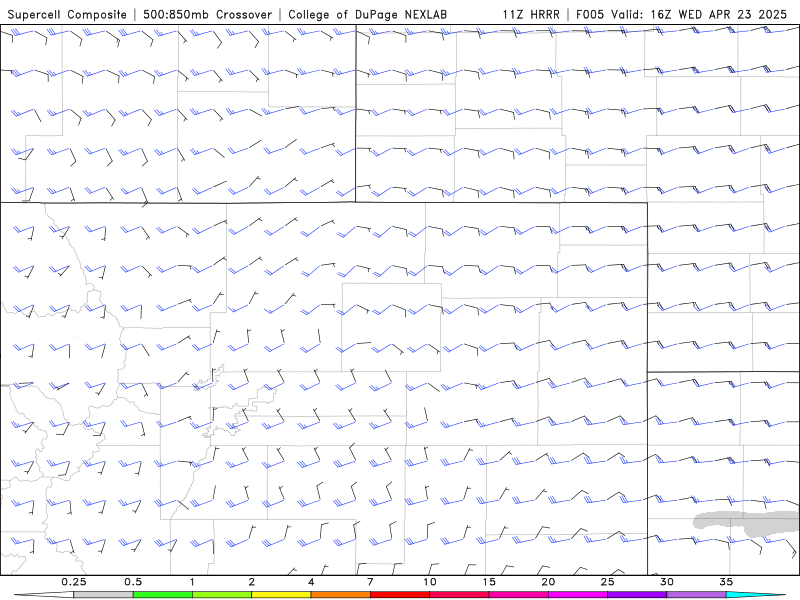Click the "2" legend value

click(252, 582)
